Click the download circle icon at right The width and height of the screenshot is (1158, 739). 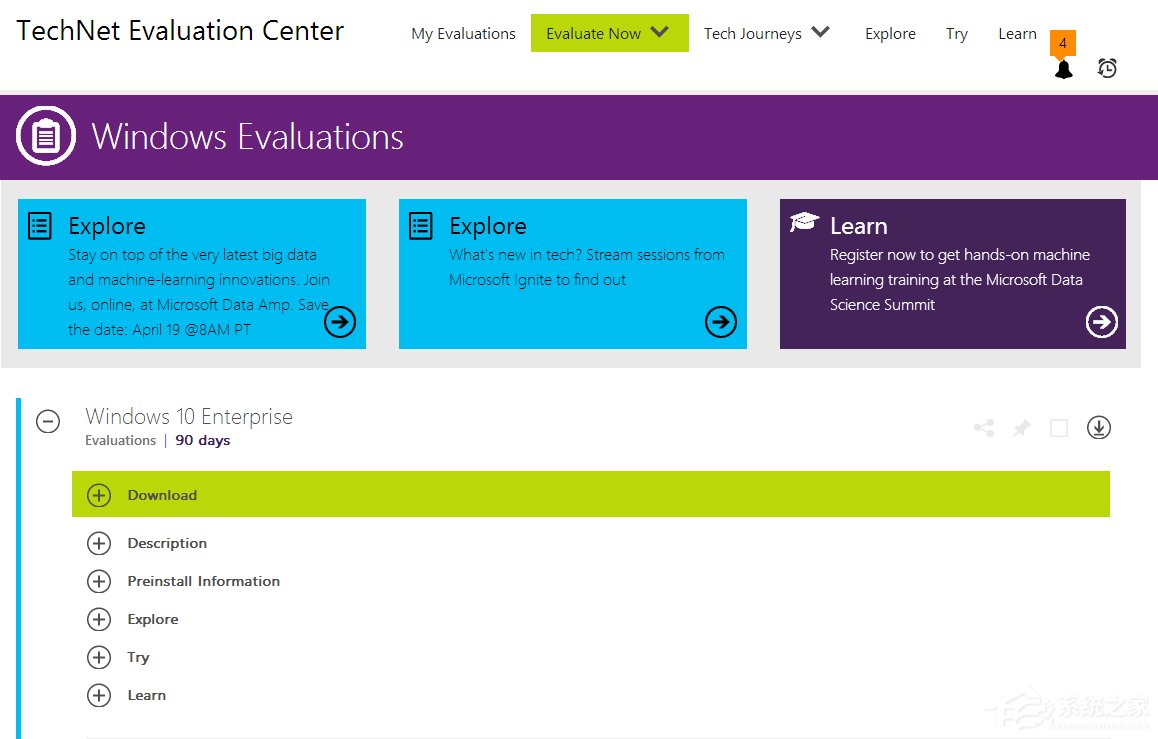click(1099, 427)
